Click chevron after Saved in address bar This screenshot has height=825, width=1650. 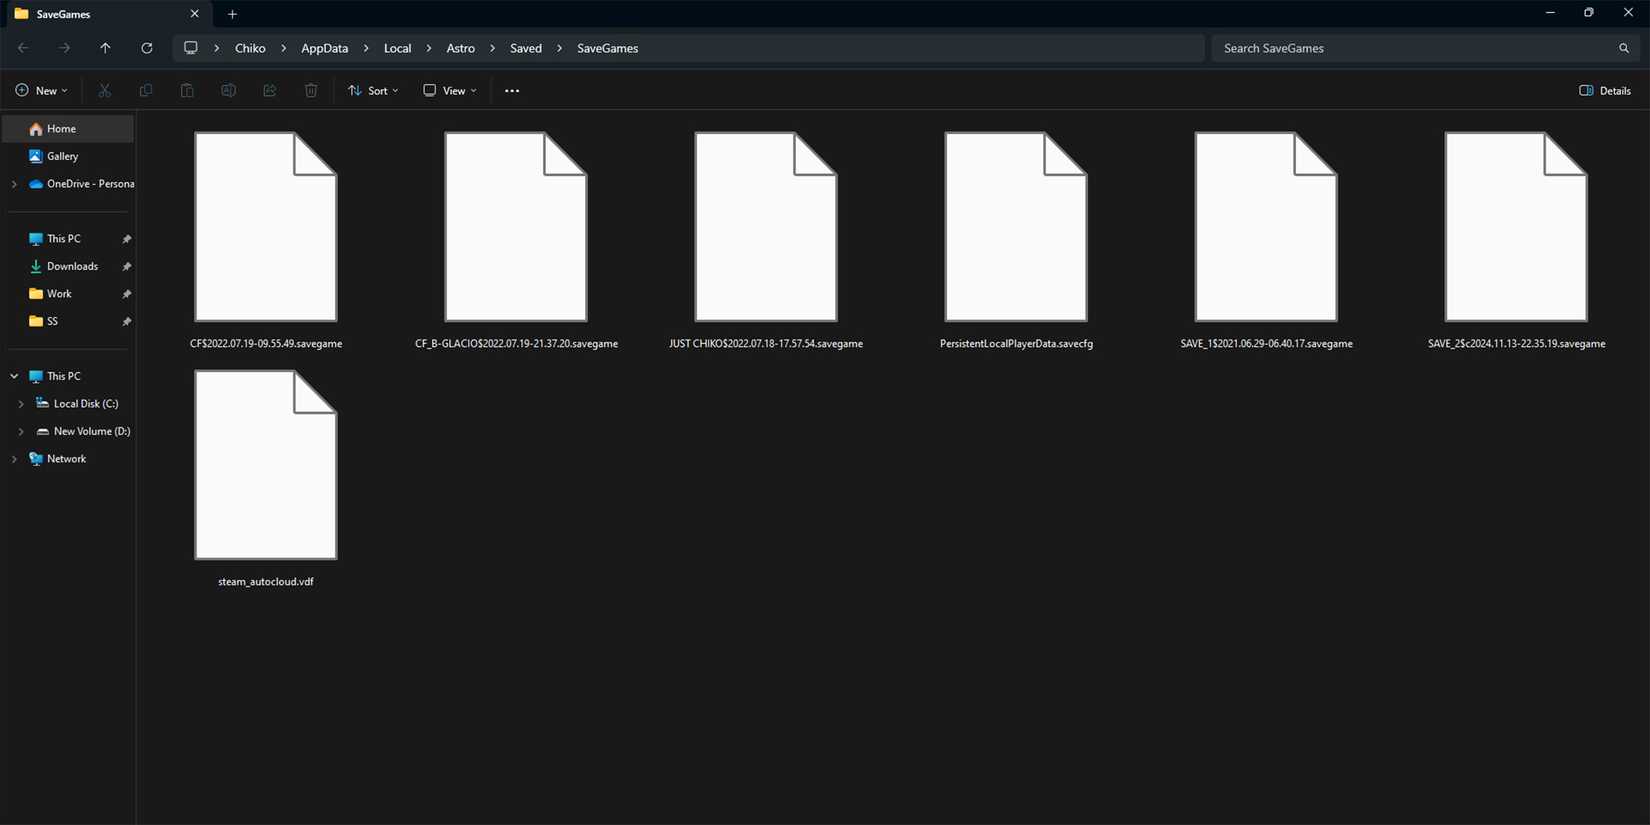[x=559, y=48]
